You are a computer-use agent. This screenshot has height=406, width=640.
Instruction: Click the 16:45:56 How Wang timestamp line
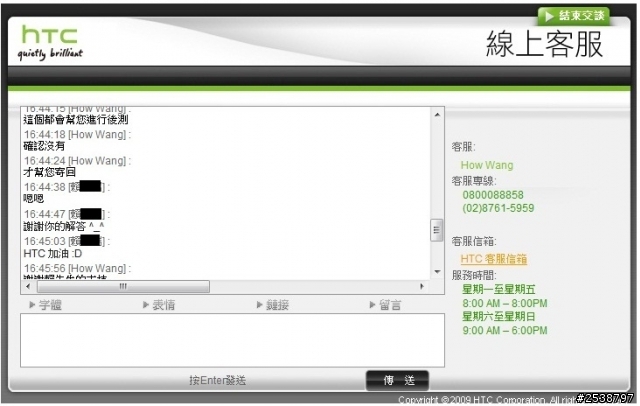(x=77, y=268)
